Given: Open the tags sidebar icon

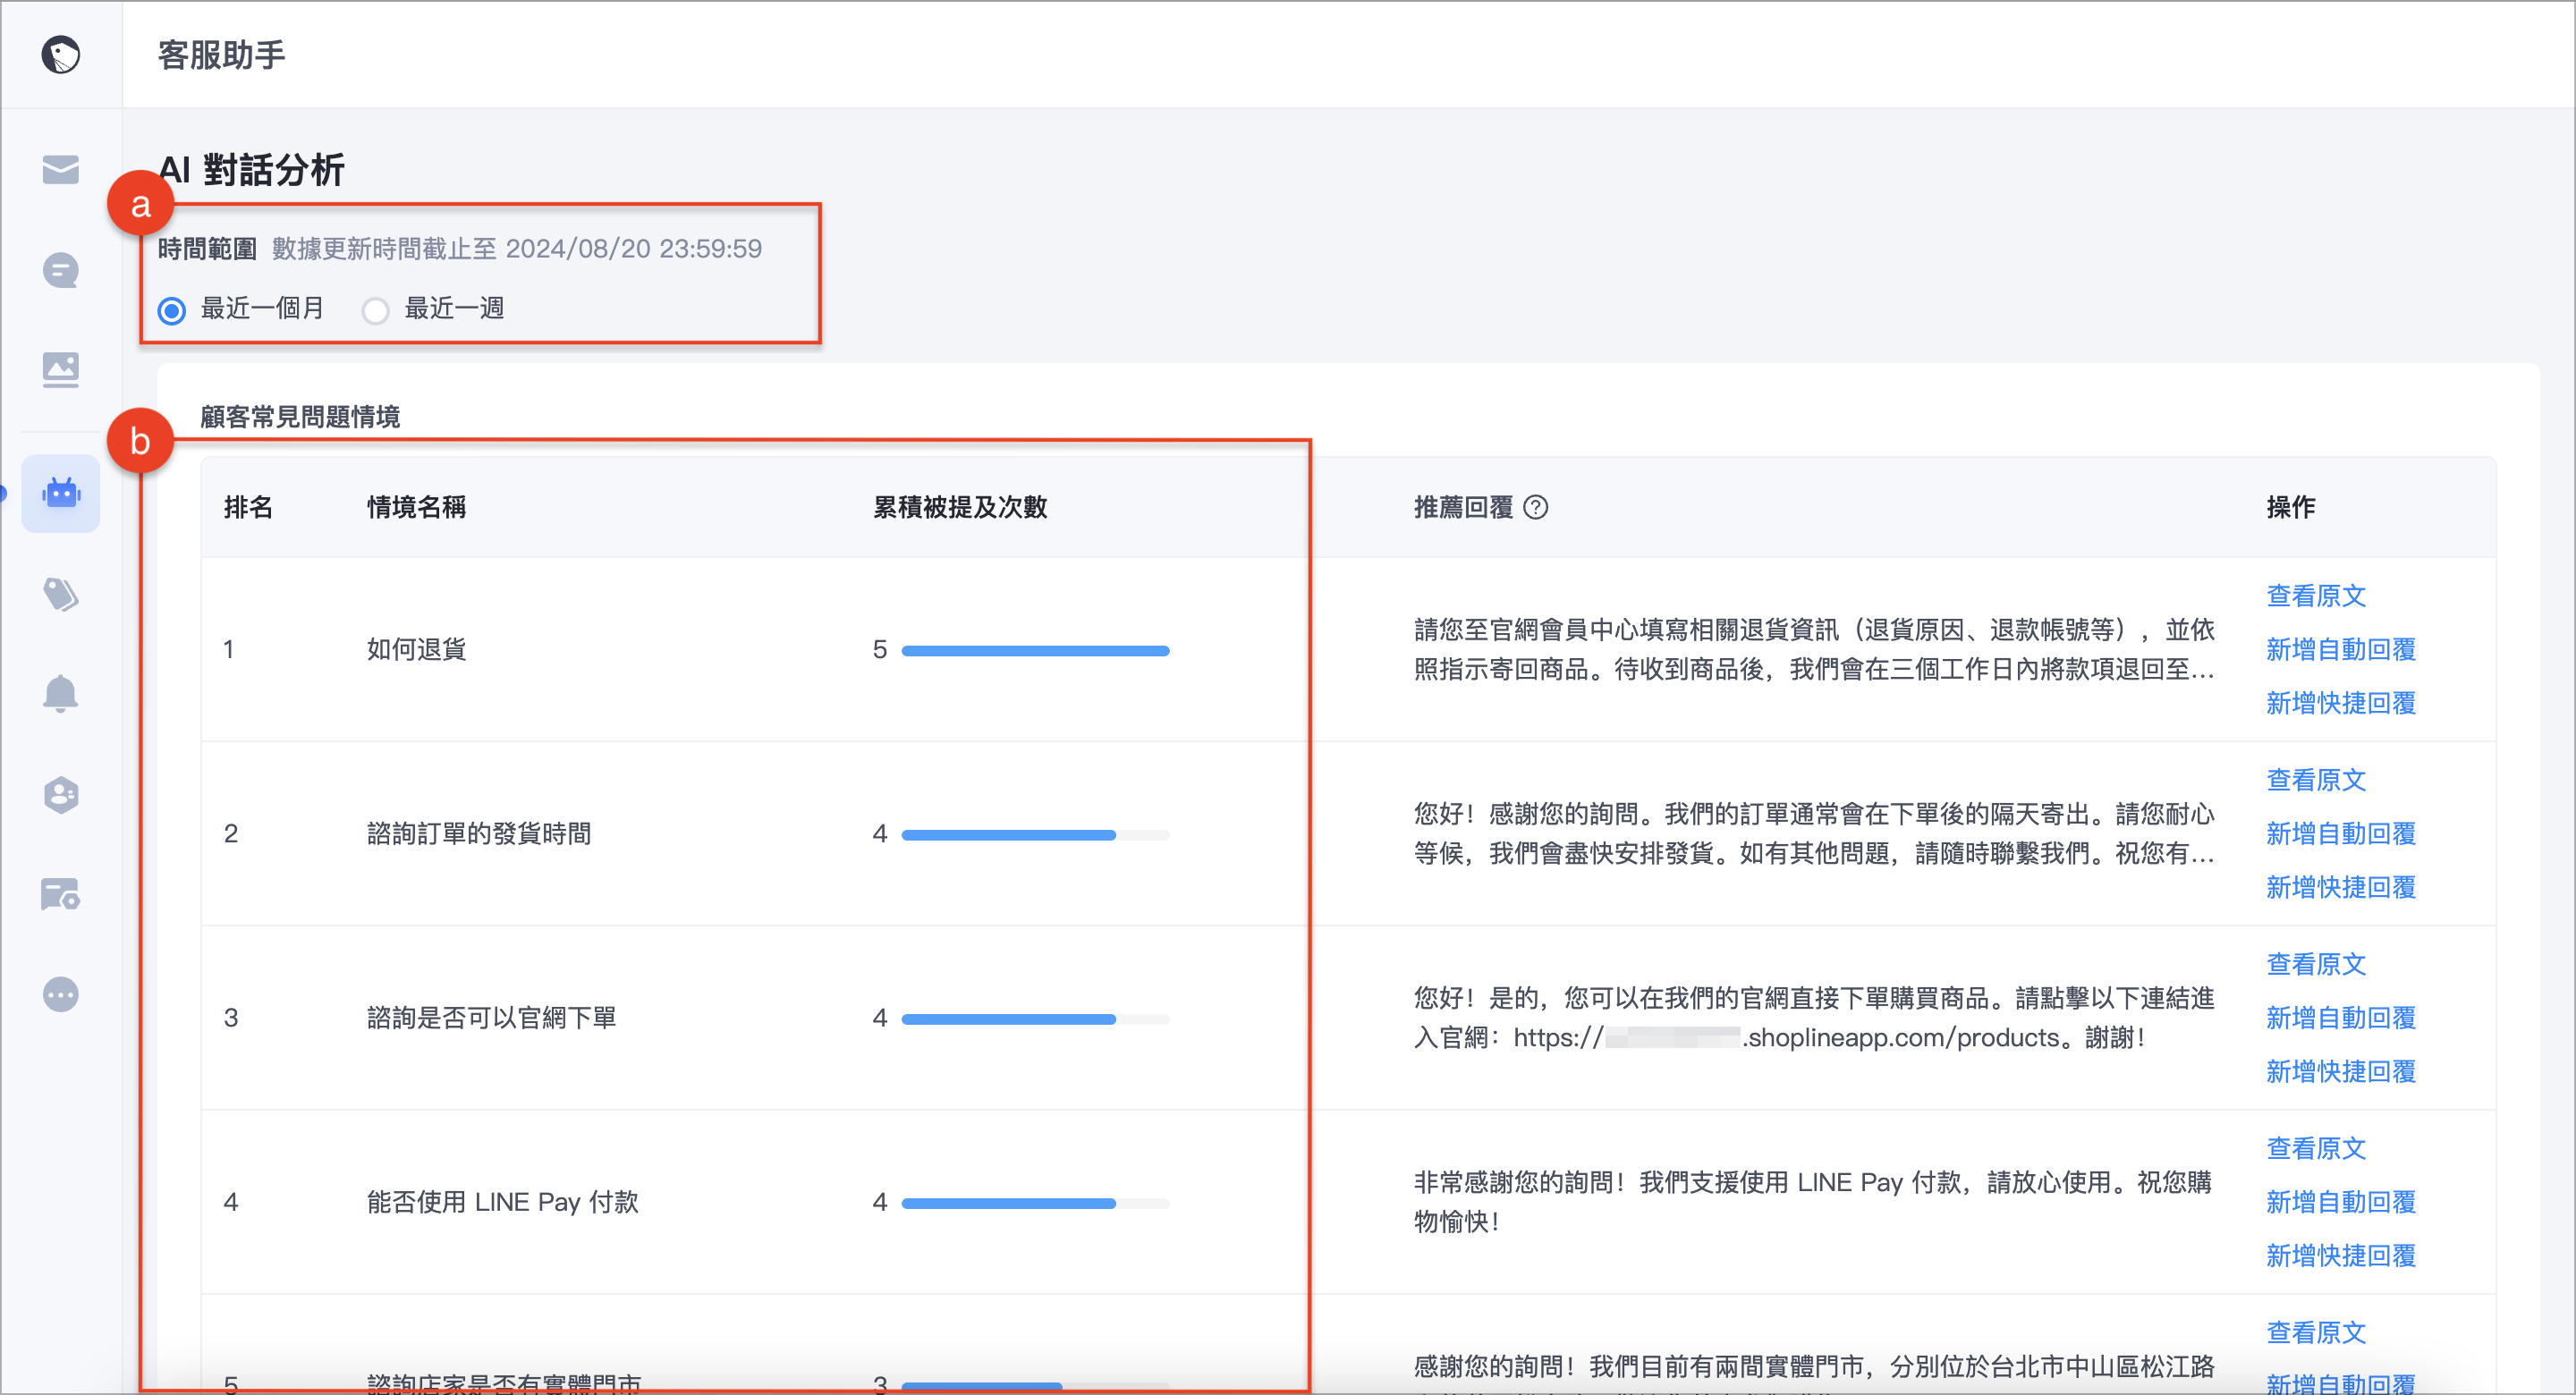Looking at the screenshot, I should pyautogui.click(x=61, y=594).
